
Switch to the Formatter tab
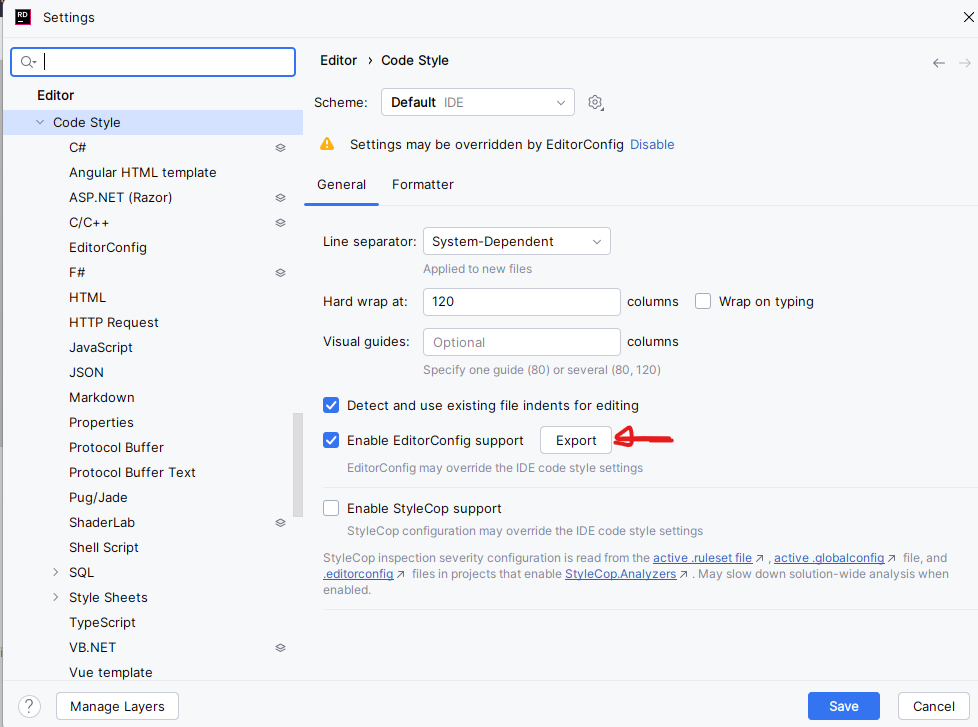(423, 184)
